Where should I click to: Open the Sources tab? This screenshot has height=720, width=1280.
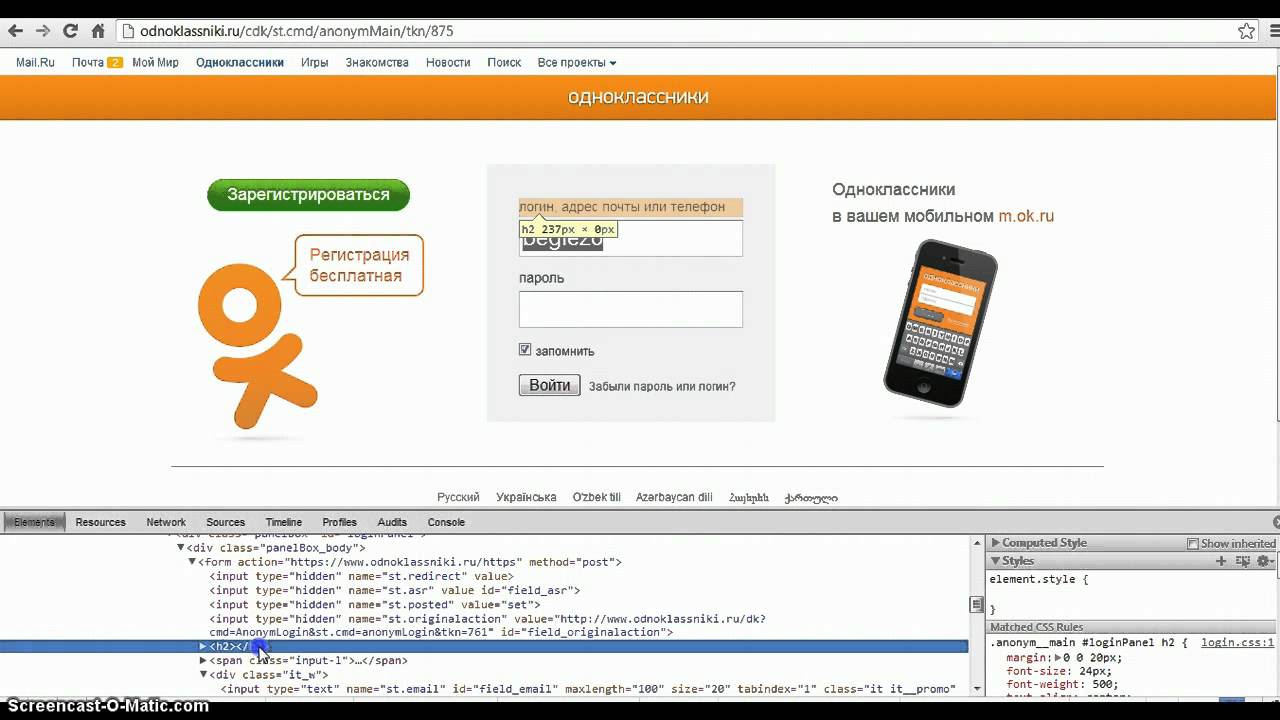point(225,522)
